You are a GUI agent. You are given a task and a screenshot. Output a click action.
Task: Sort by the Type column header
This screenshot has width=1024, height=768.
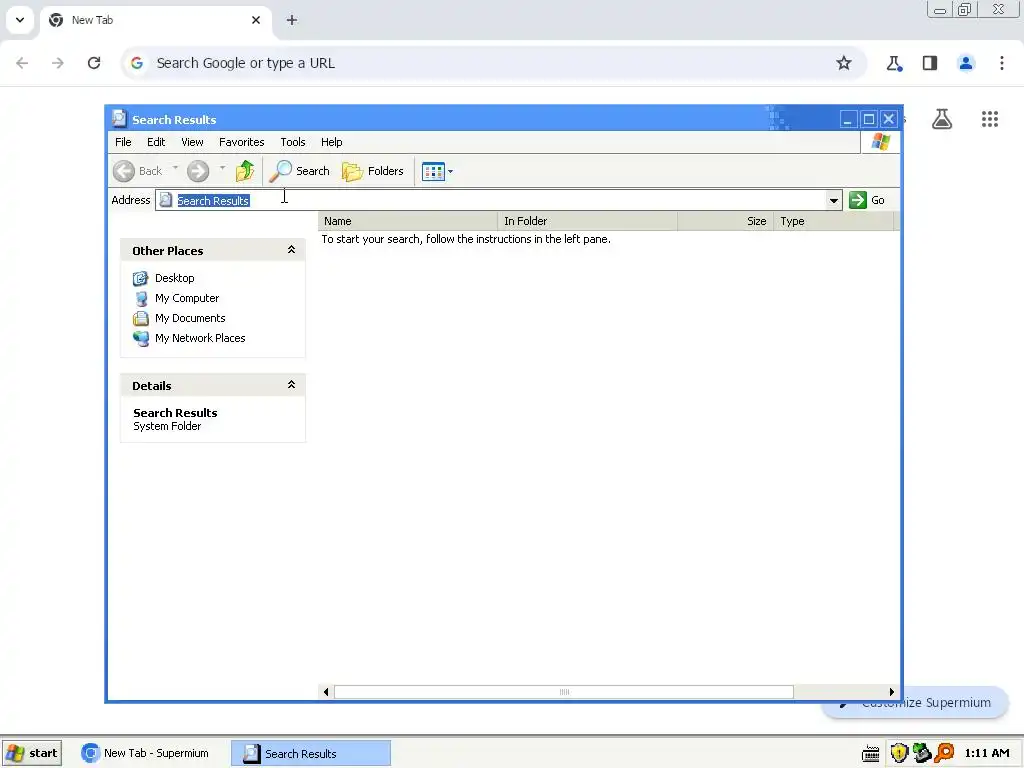(x=833, y=221)
